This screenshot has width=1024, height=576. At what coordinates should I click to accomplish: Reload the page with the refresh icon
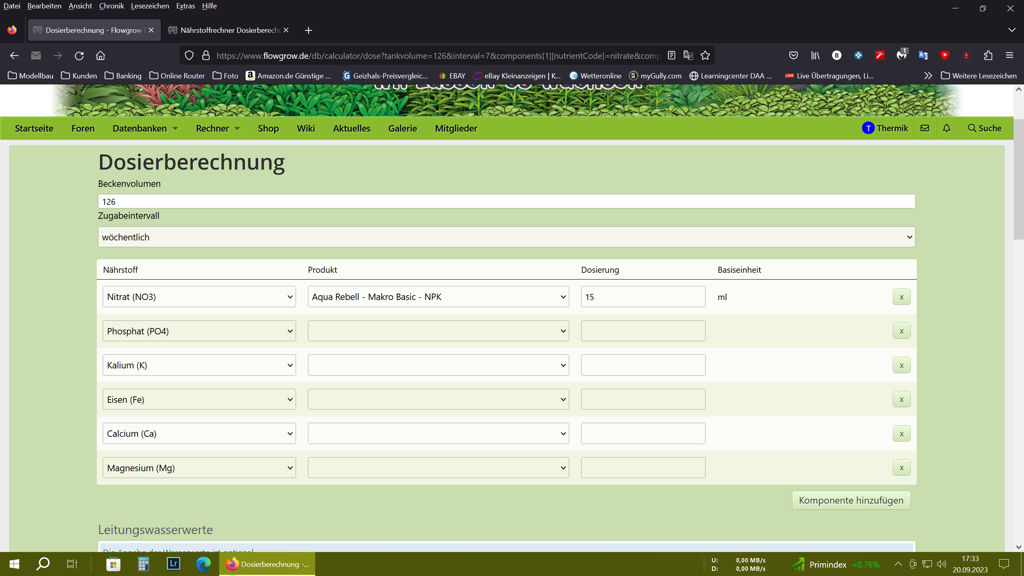pyautogui.click(x=79, y=56)
